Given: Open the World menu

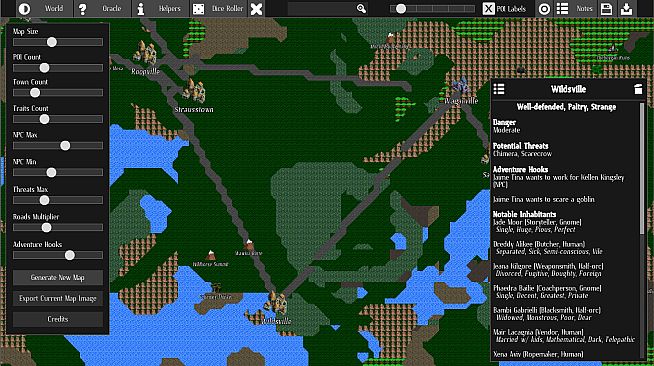Looking at the screenshot, I should pyautogui.click(x=54, y=8).
